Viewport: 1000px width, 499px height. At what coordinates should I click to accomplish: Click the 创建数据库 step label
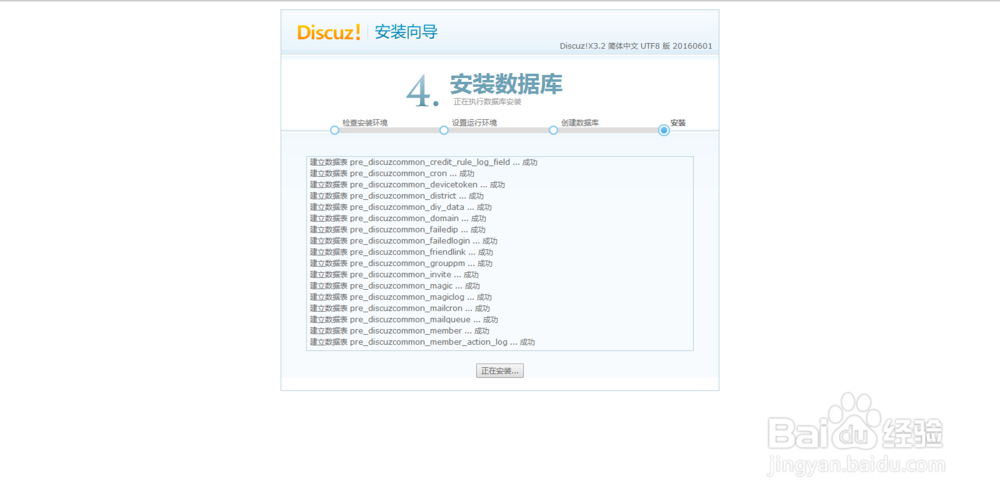point(580,123)
